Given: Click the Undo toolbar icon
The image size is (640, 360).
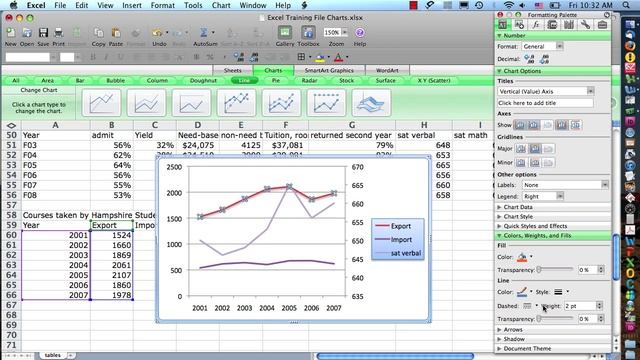Looking at the screenshot, I should point(157,33).
